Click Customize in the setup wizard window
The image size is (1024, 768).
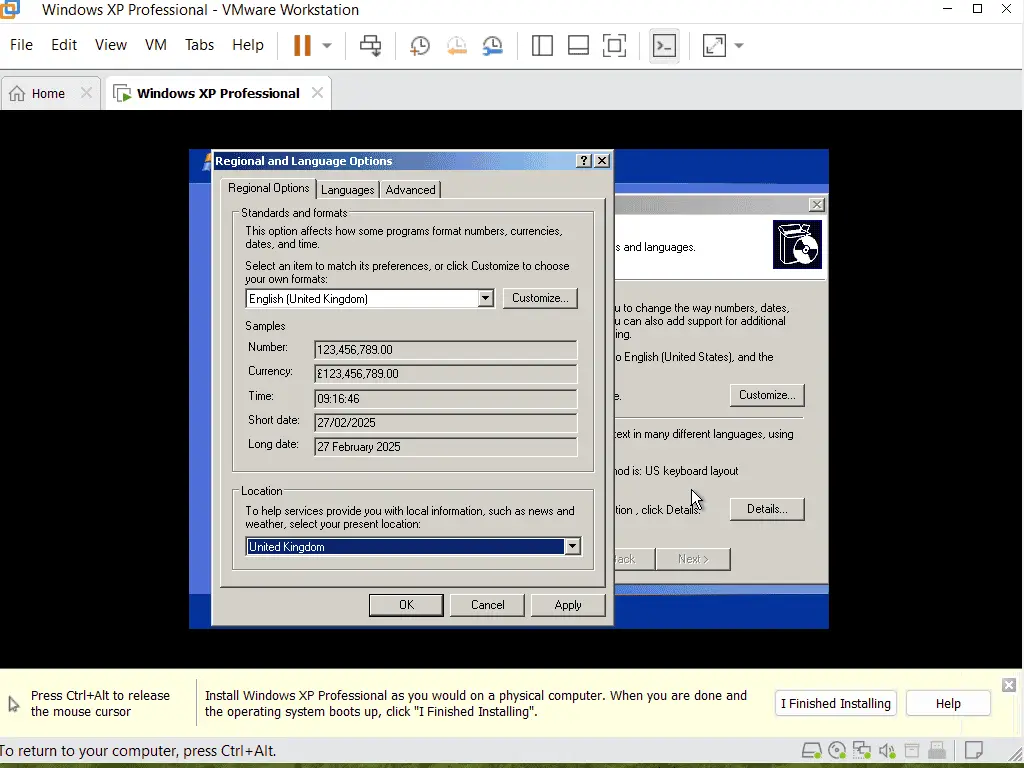767,395
